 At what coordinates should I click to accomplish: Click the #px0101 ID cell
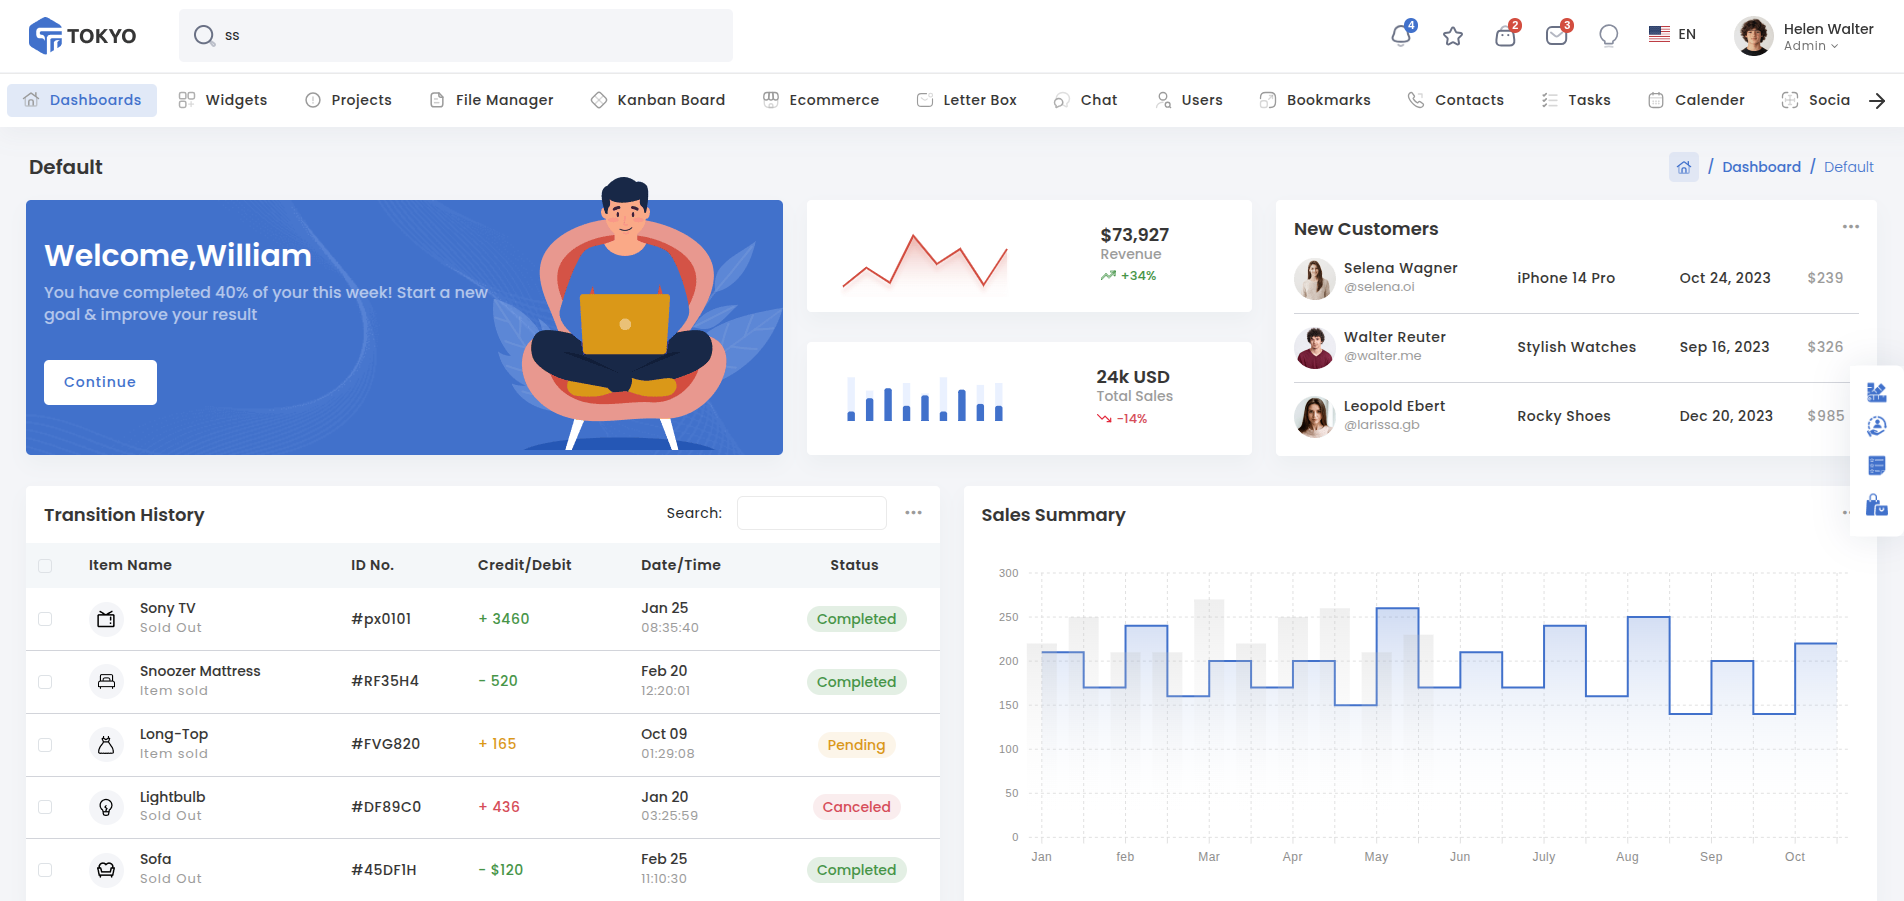coord(381,619)
